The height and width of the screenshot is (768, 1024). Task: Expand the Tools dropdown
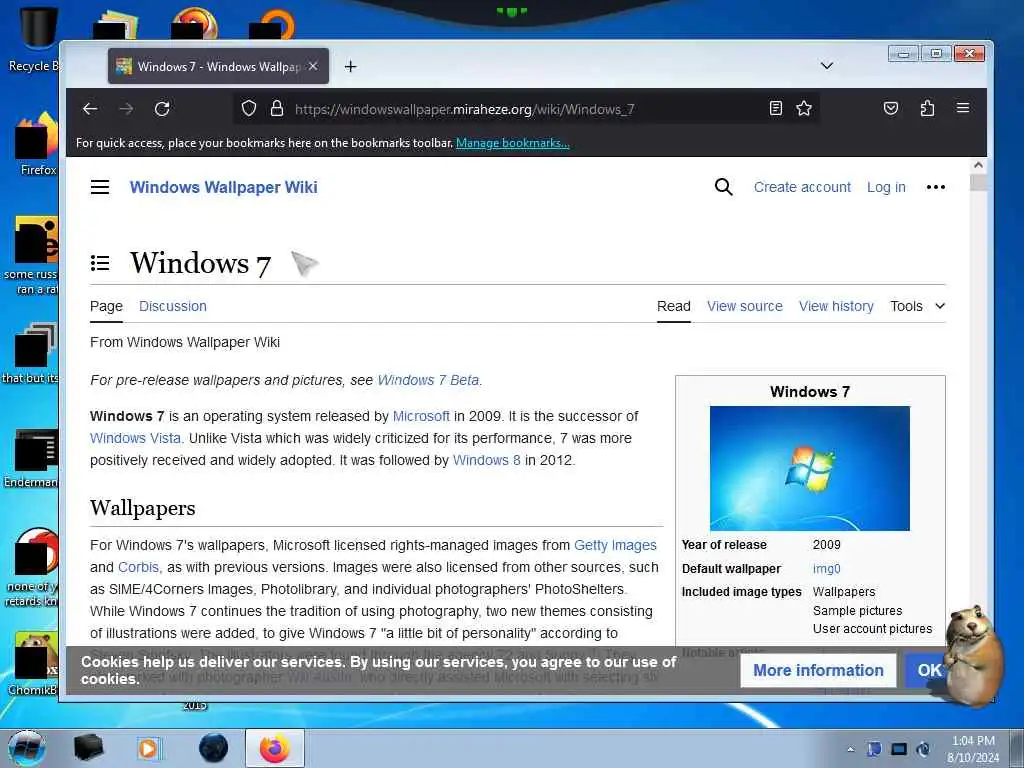(x=918, y=306)
